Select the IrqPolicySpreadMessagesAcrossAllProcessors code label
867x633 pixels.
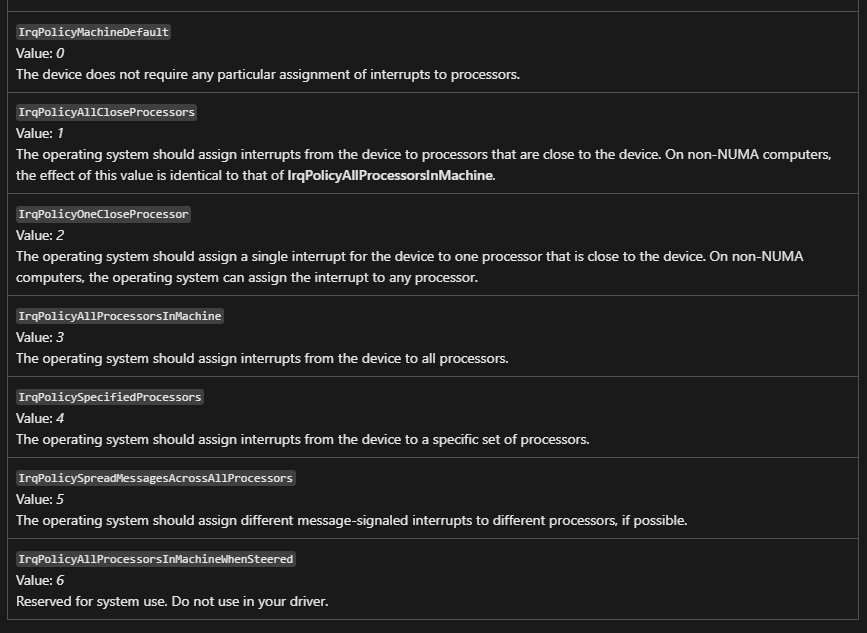[156, 478]
